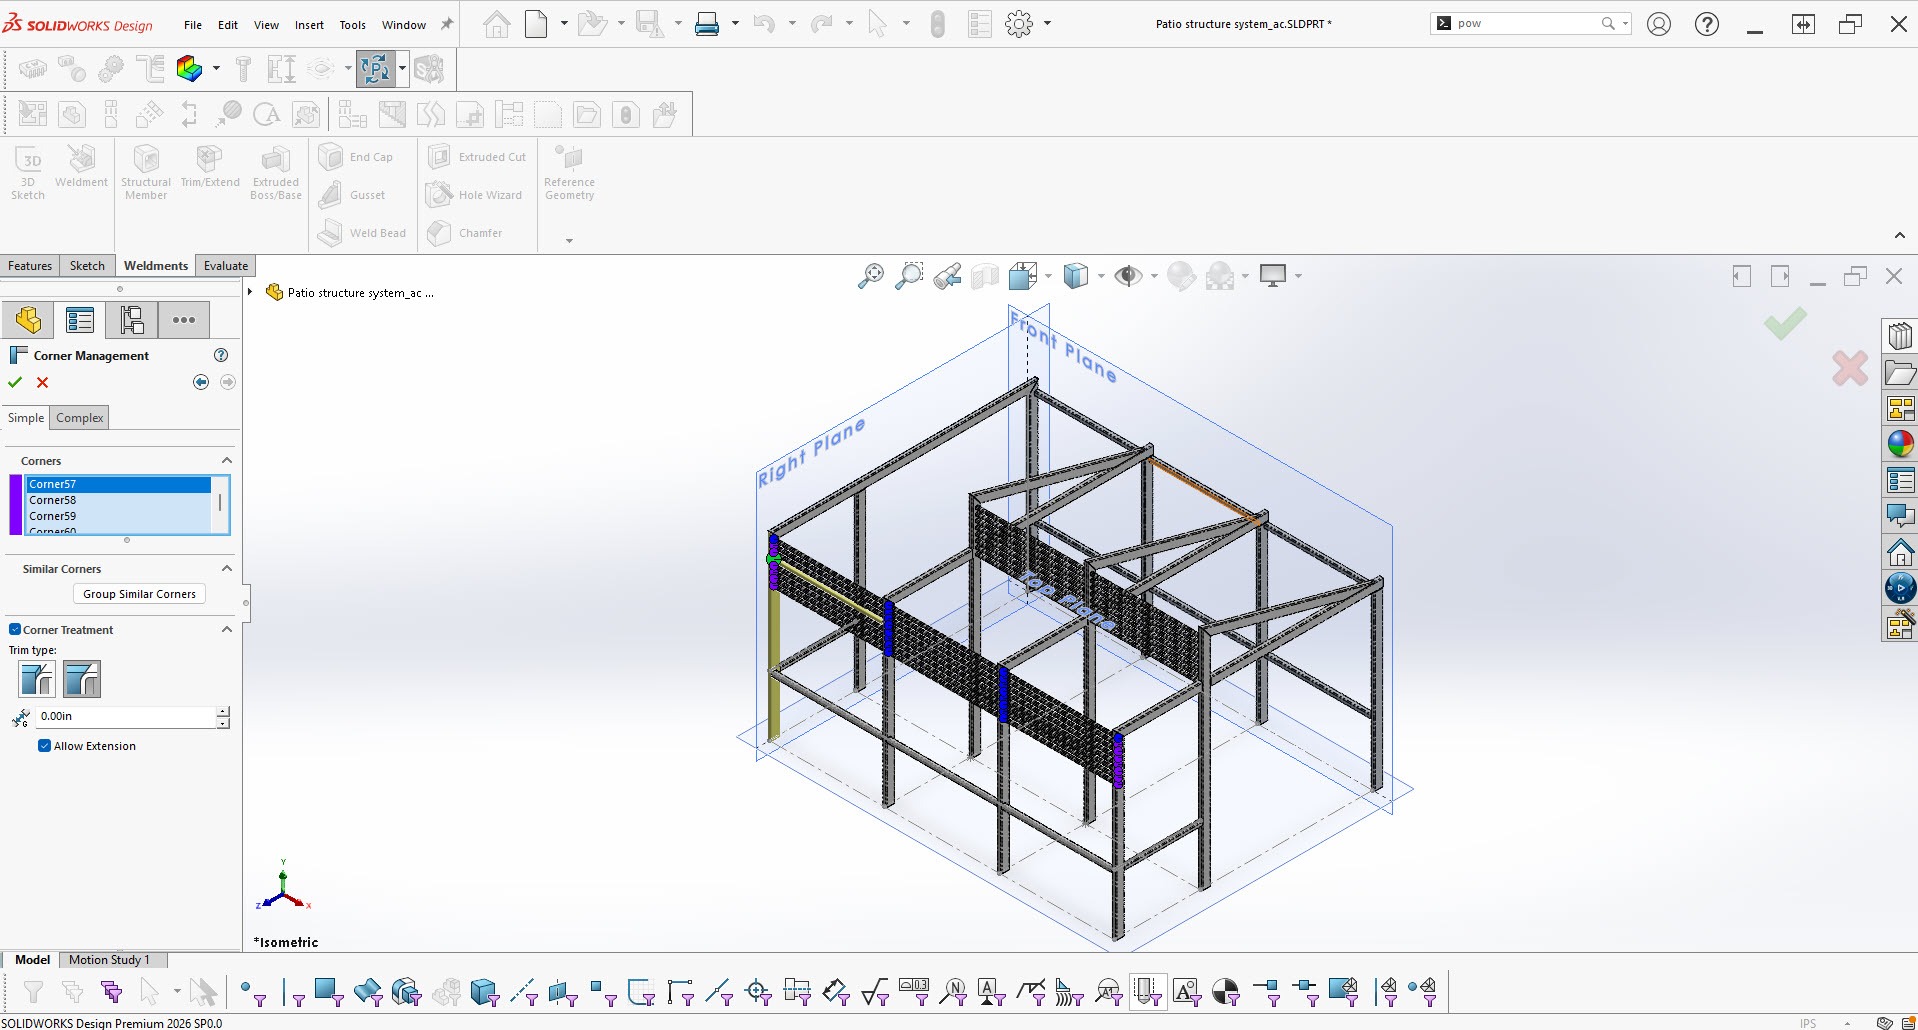This screenshot has width=1918, height=1030.
Task: Open the 3D Sketch tool
Action: pos(28,170)
